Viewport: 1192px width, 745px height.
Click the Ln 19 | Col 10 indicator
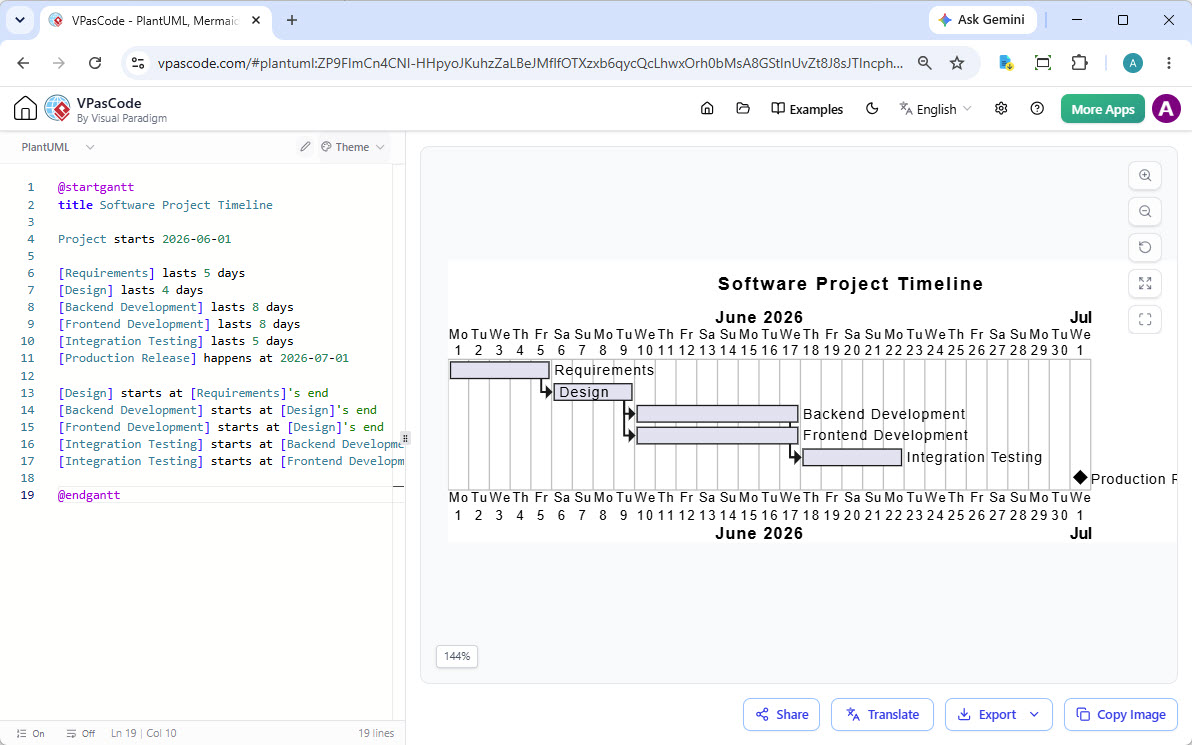pyautogui.click(x=144, y=734)
